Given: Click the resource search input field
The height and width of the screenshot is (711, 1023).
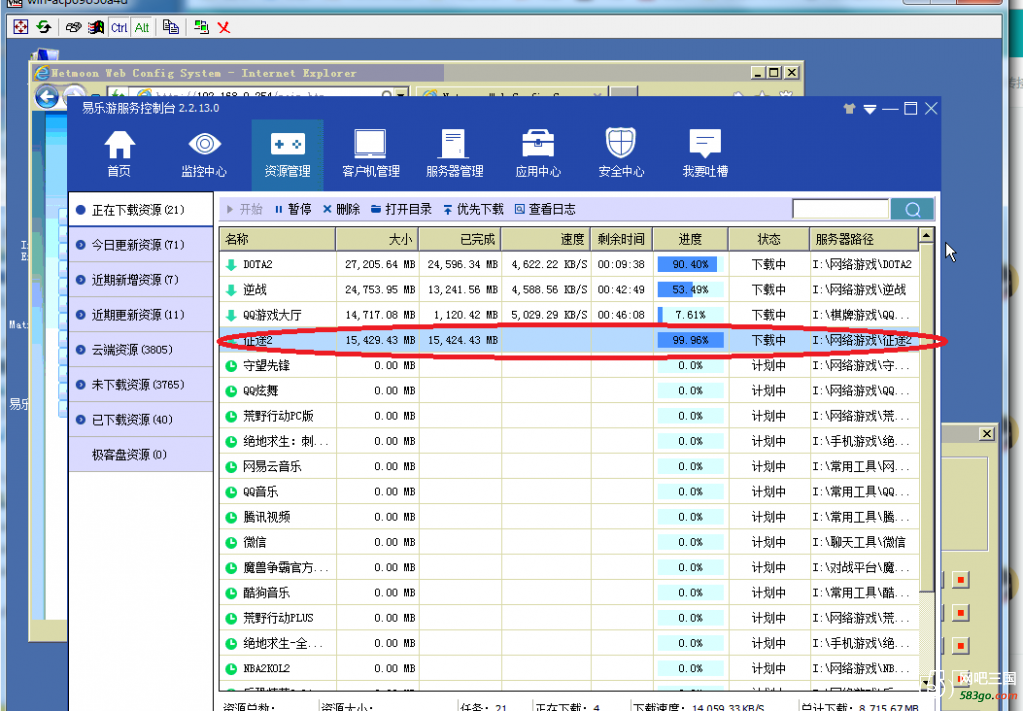Looking at the screenshot, I should pos(840,209).
